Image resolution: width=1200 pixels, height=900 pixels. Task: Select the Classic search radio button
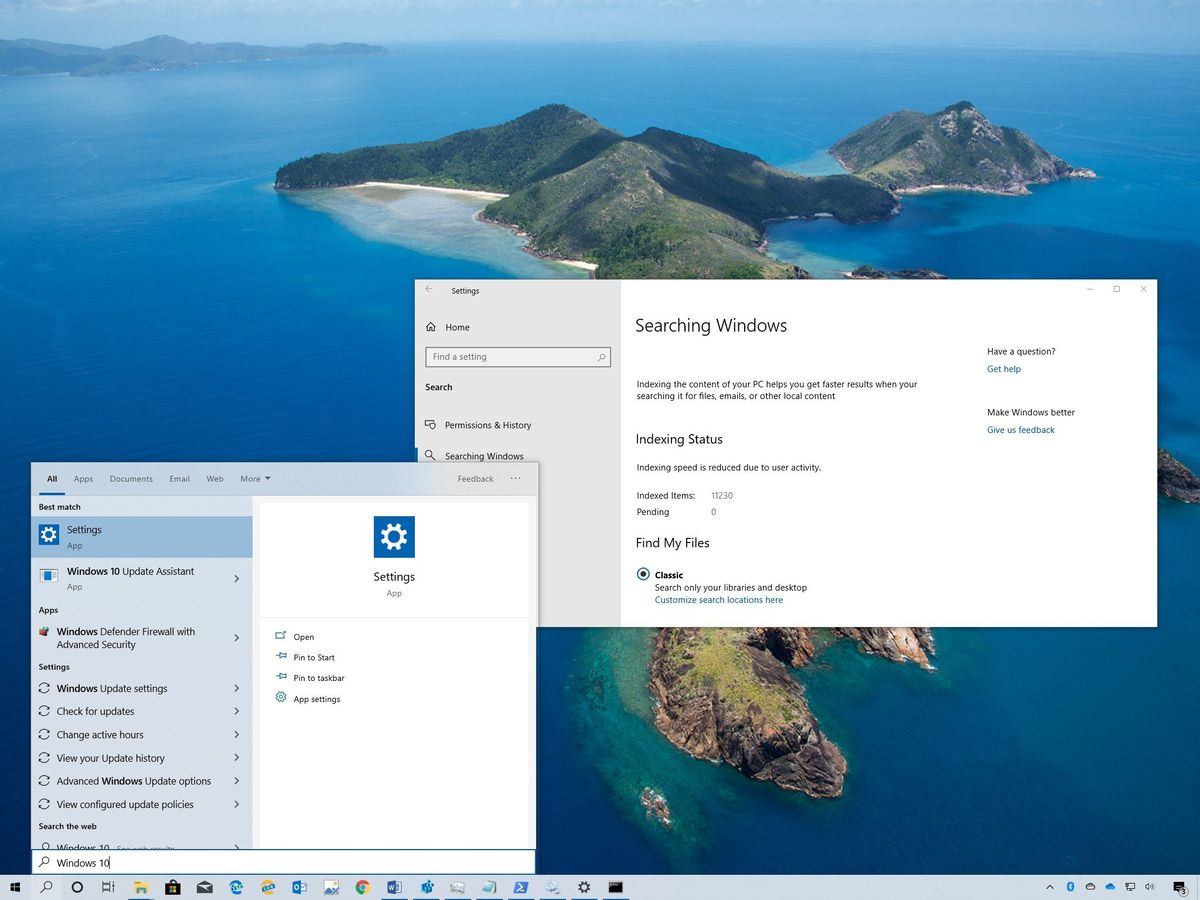click(643, 574)
